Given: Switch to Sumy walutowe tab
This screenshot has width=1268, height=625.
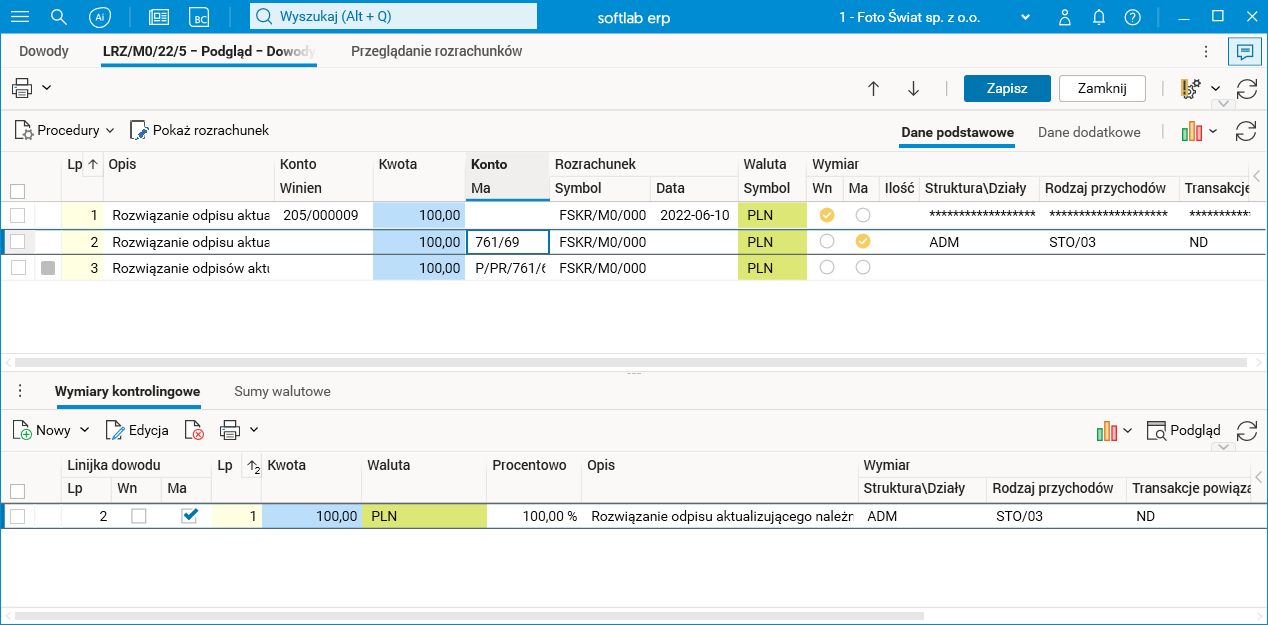Looking at the screenshot, I should click(x=282, y=391).
